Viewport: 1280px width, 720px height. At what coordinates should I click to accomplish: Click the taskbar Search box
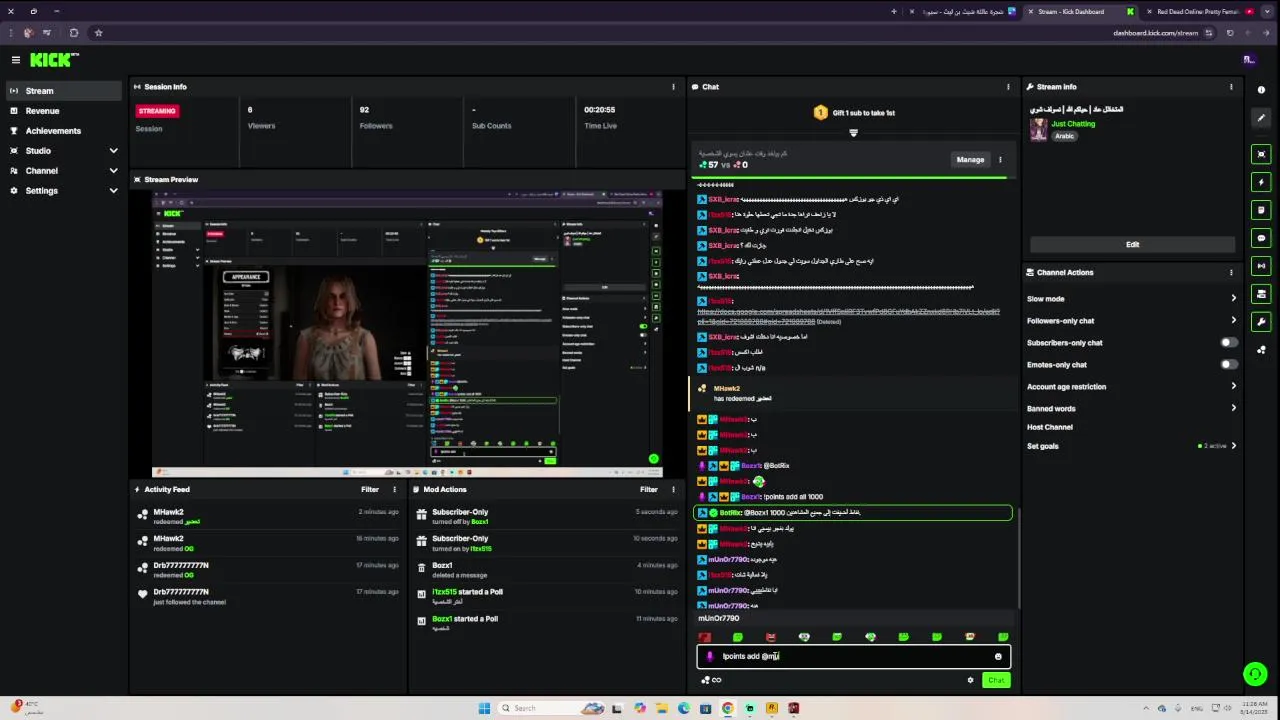tap(551, 708)
